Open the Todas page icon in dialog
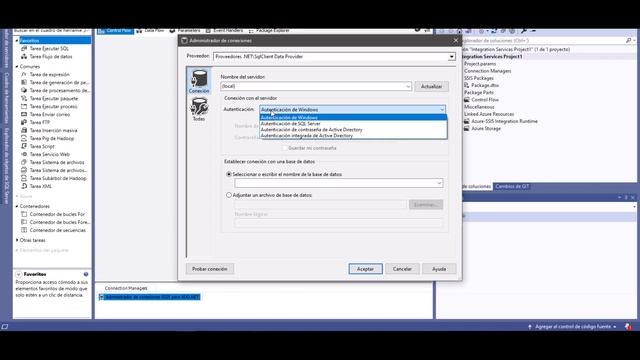This screenshot has width=640, height=360. point(199,107)
